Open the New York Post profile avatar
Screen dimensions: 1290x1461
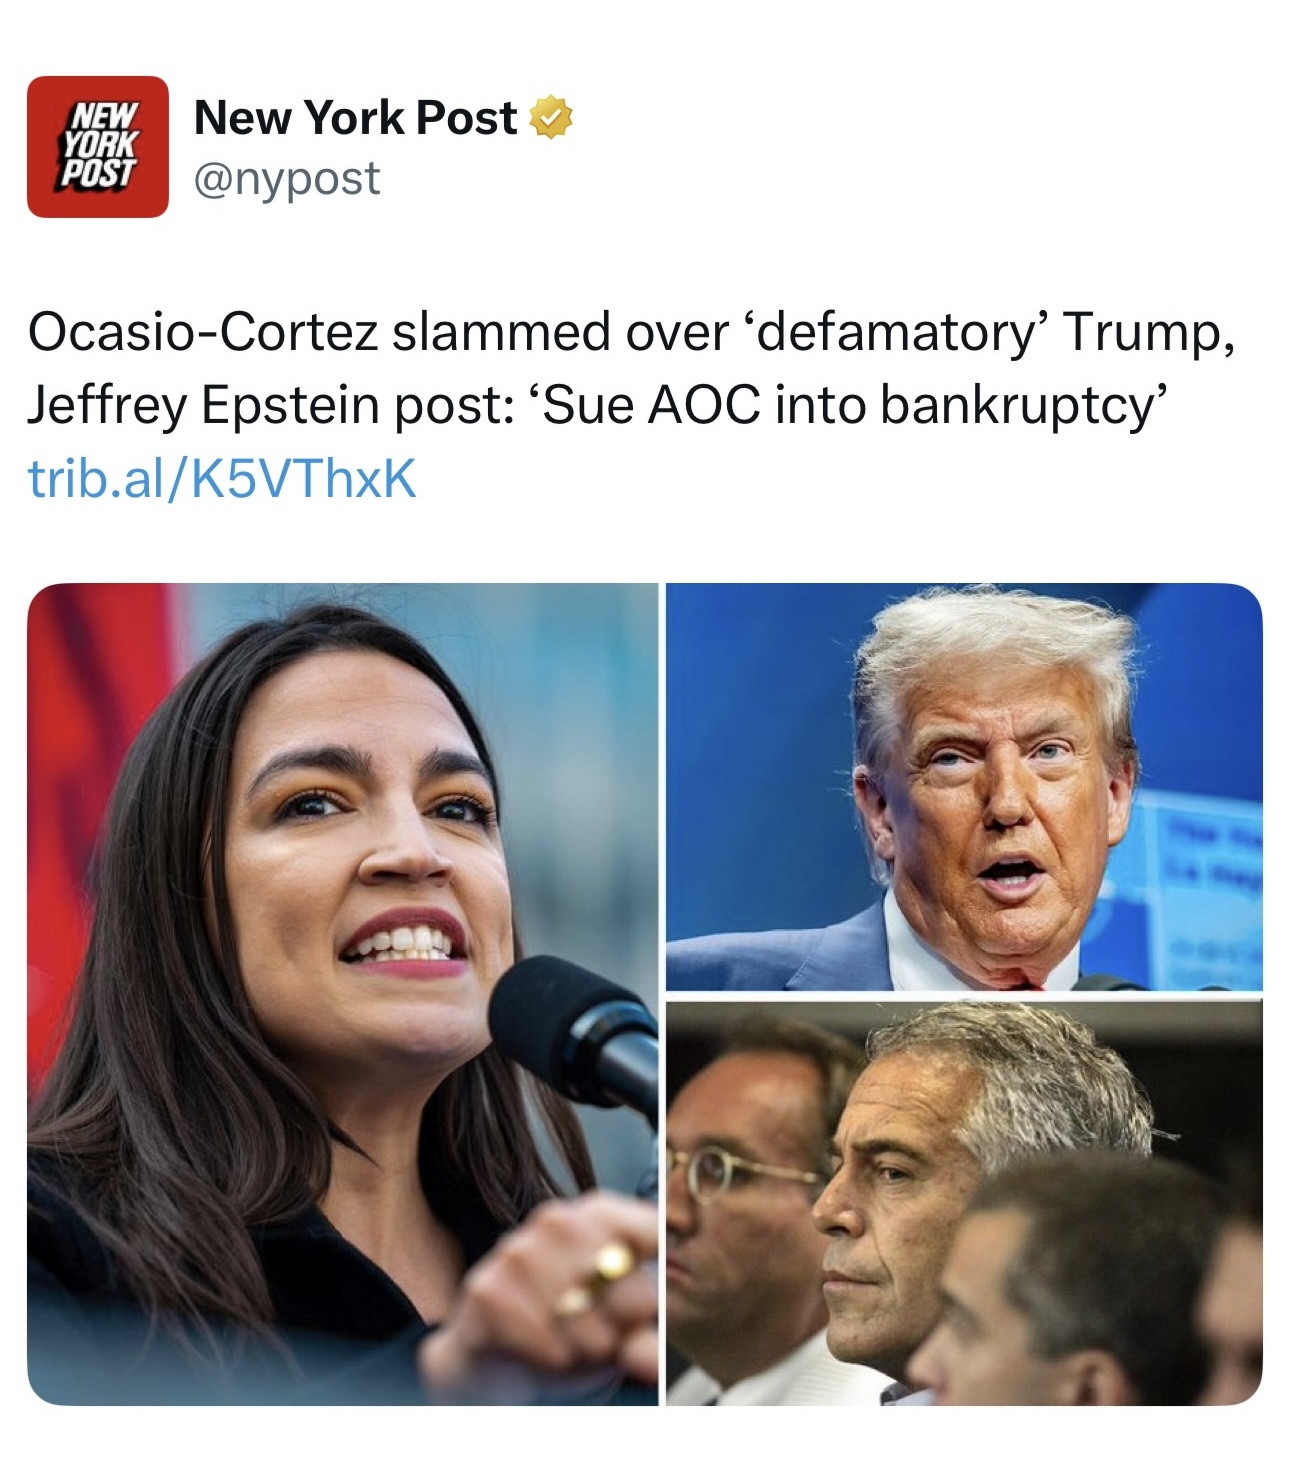[x=97, y=146]
